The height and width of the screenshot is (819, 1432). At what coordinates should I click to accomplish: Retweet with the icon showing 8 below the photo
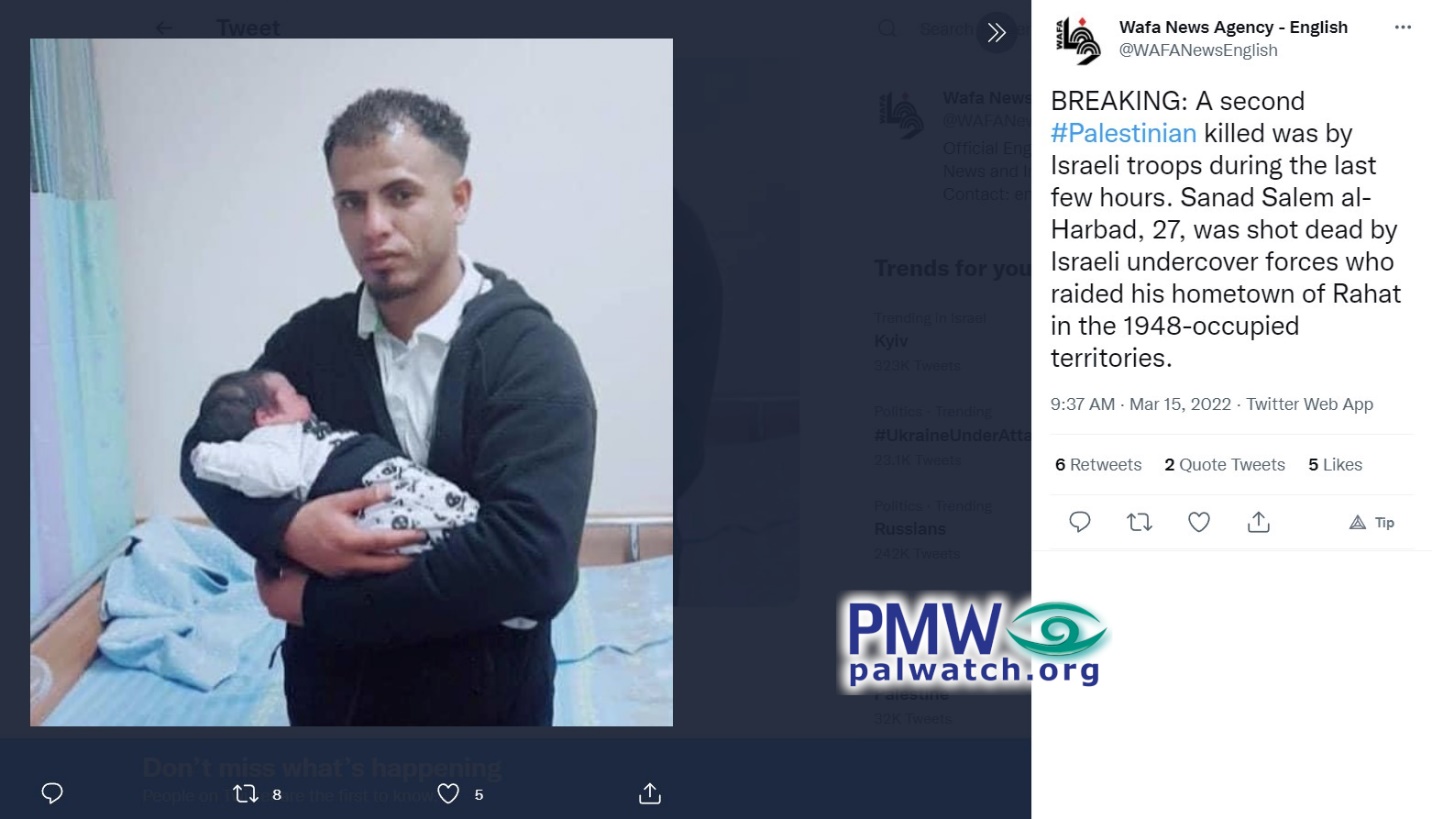256,794
